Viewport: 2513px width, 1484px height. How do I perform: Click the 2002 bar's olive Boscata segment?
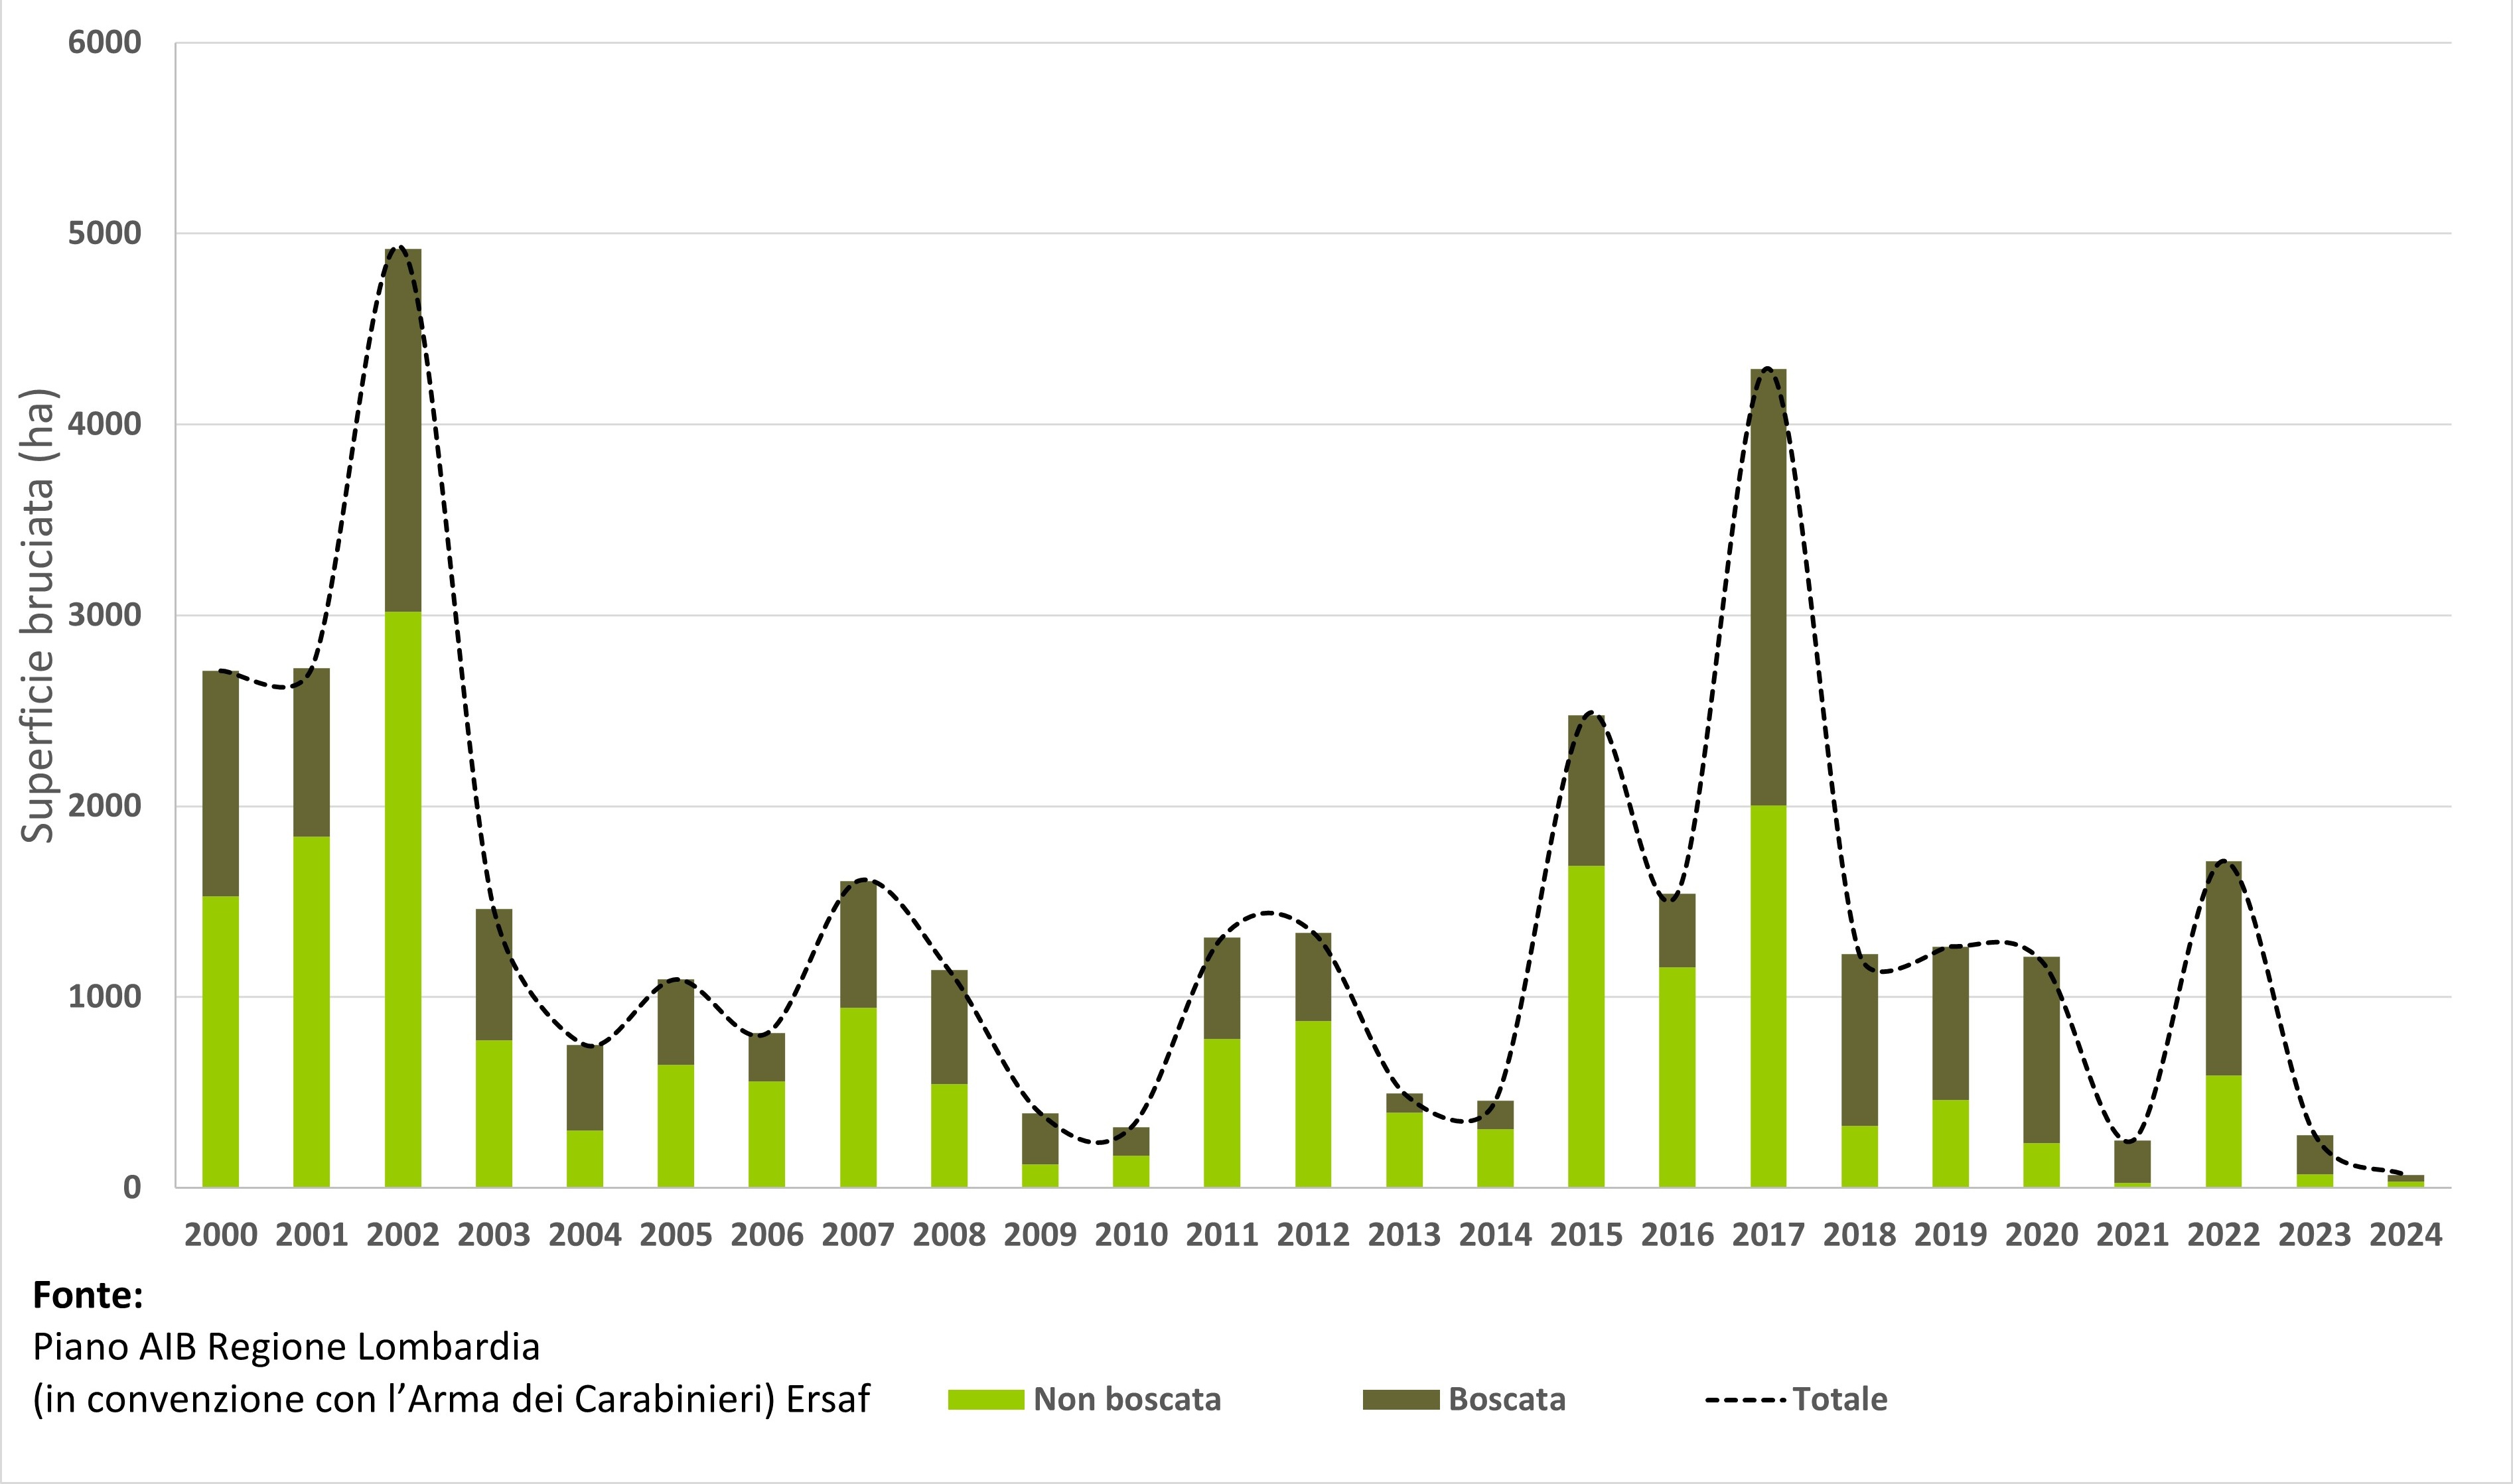pyautogui.click(x=403, y=430)
